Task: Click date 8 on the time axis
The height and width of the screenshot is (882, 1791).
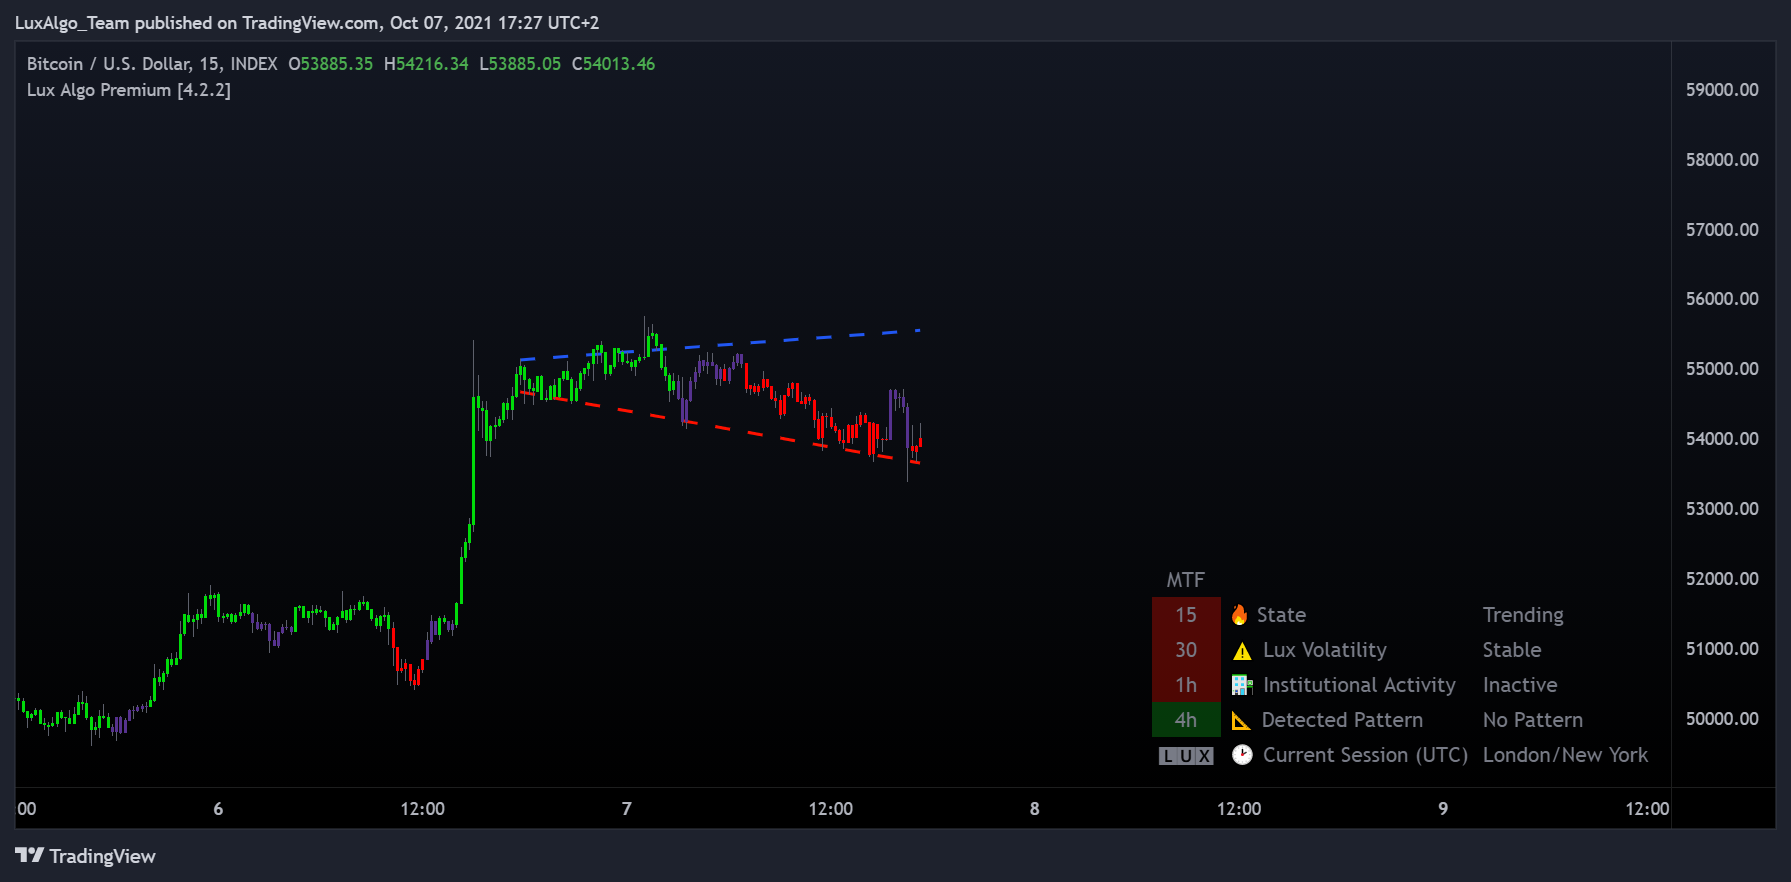Action: tap(1035, 809)
